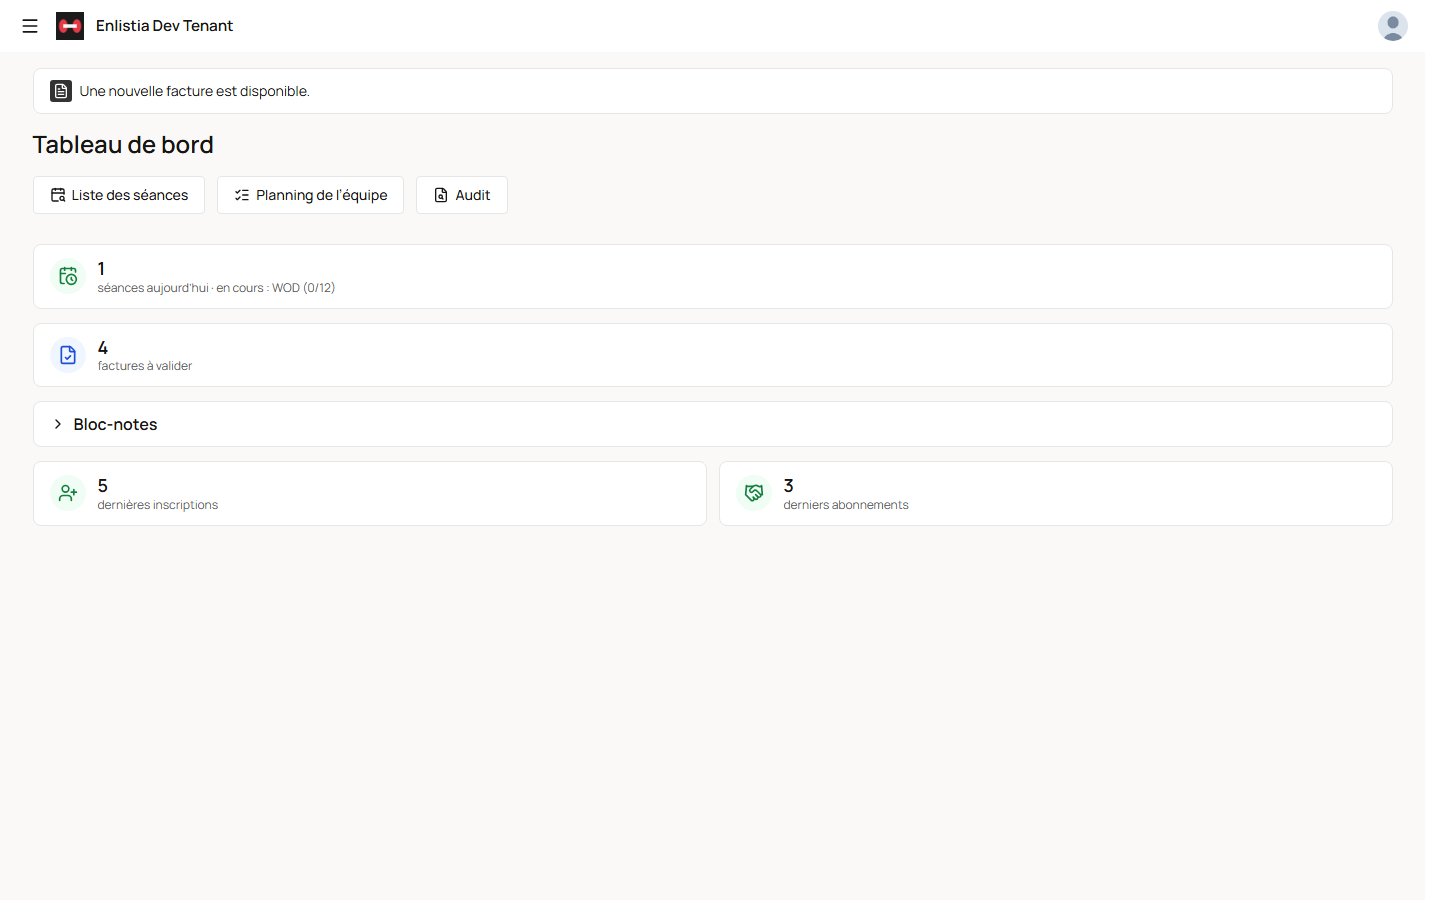This screenshot has height=900, width=1440.
Task: Click the dernières inscriptions label
Action: tap(158, 505)
